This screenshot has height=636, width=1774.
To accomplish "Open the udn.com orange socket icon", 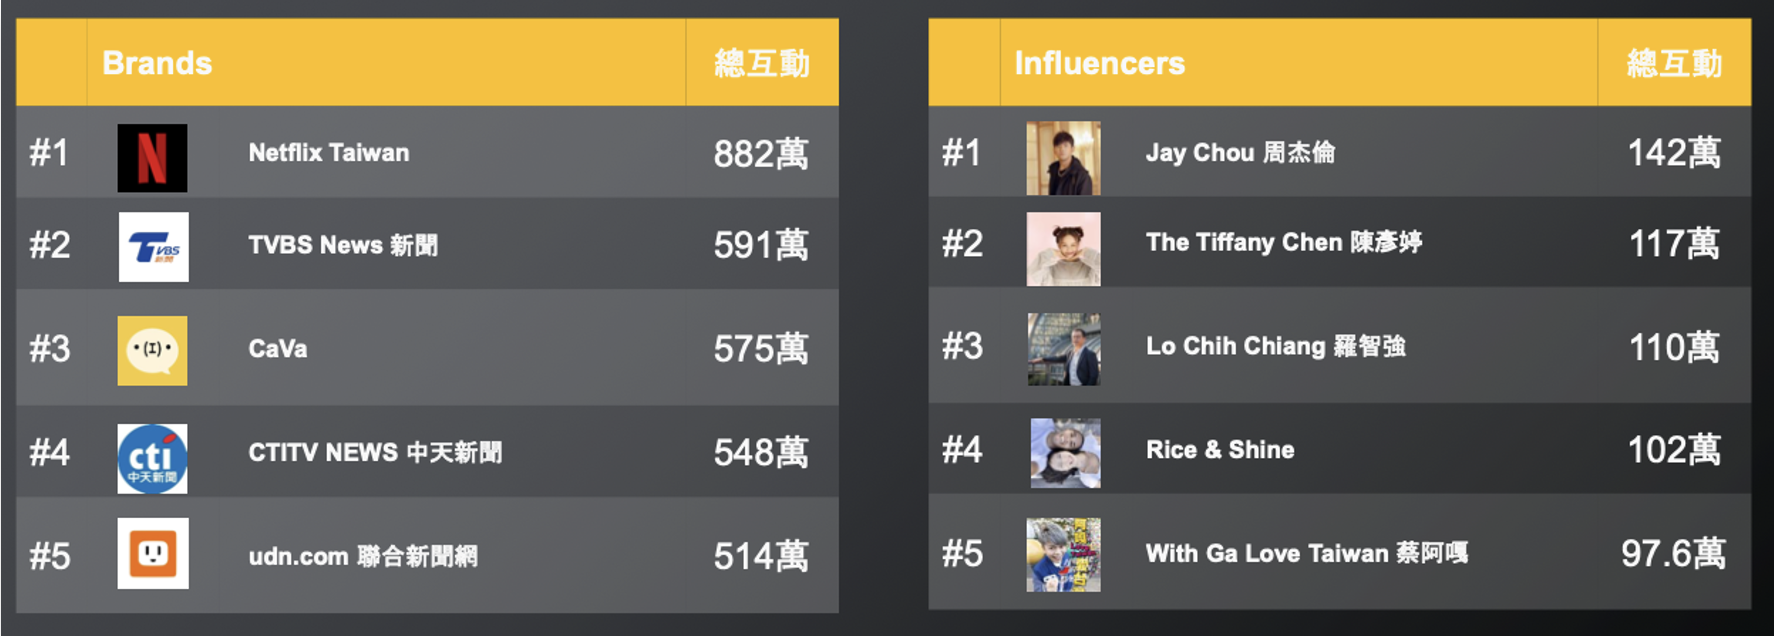I will coord(153,553).
